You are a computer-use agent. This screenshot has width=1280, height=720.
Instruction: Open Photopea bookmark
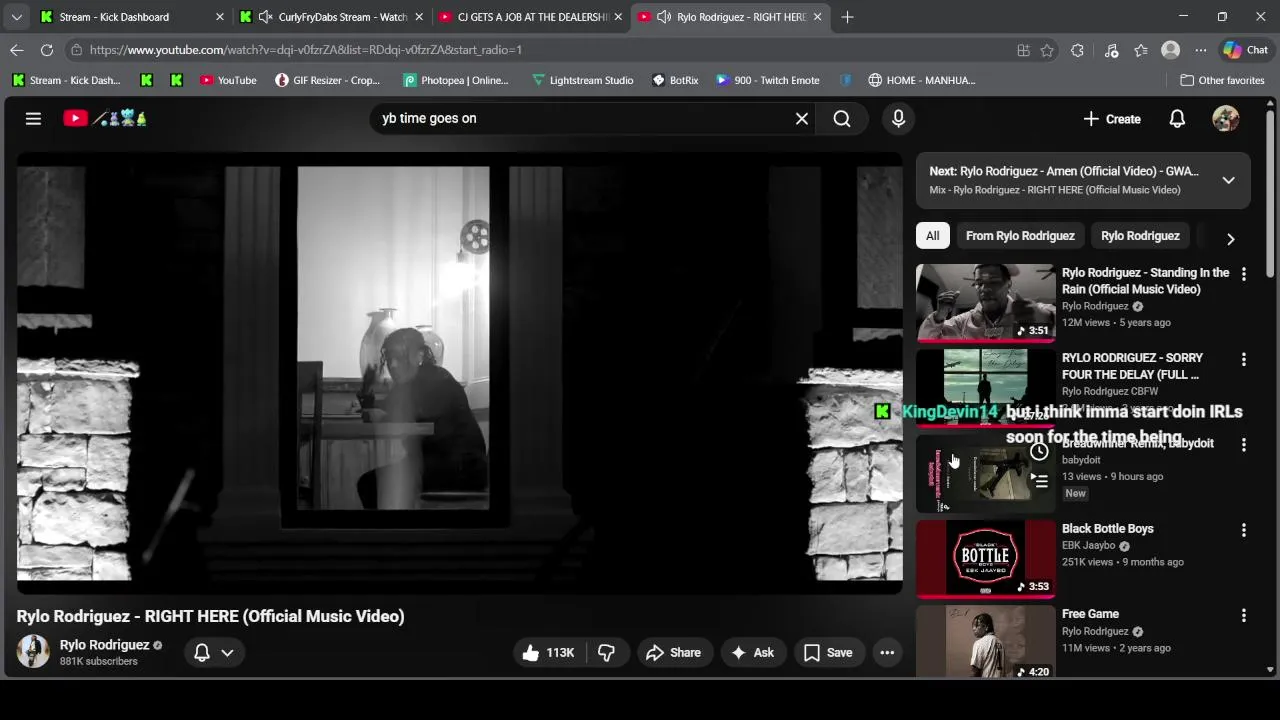point(455,80)
